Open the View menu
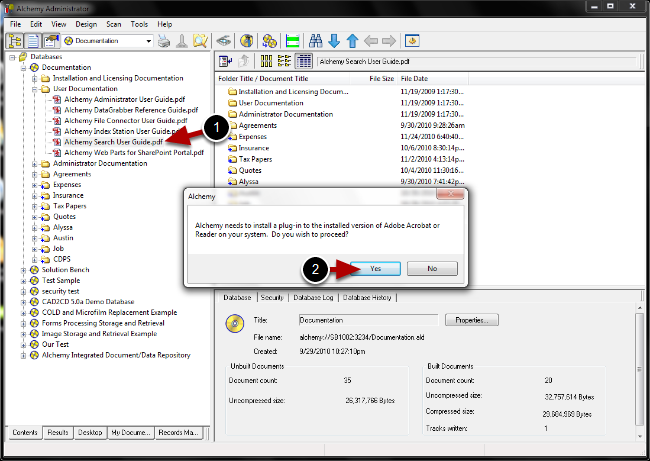The image size is (650, 461). click(x=58, y=24)
